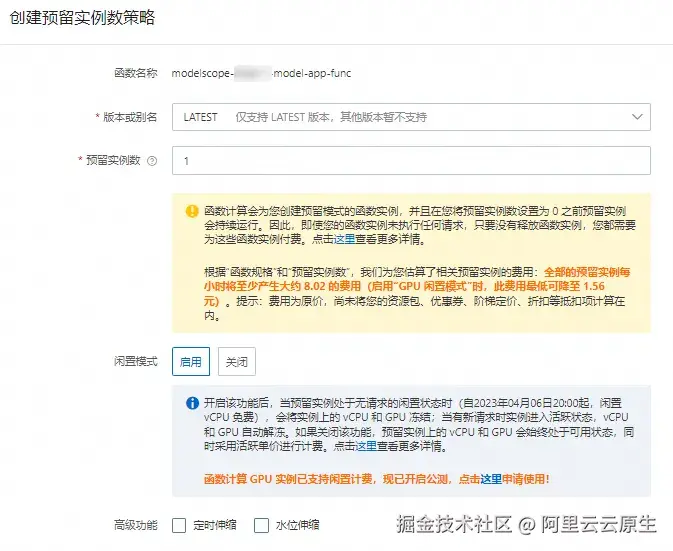Click the 高级功能 label
673x551 pixels.
click(x=136, y=525)
